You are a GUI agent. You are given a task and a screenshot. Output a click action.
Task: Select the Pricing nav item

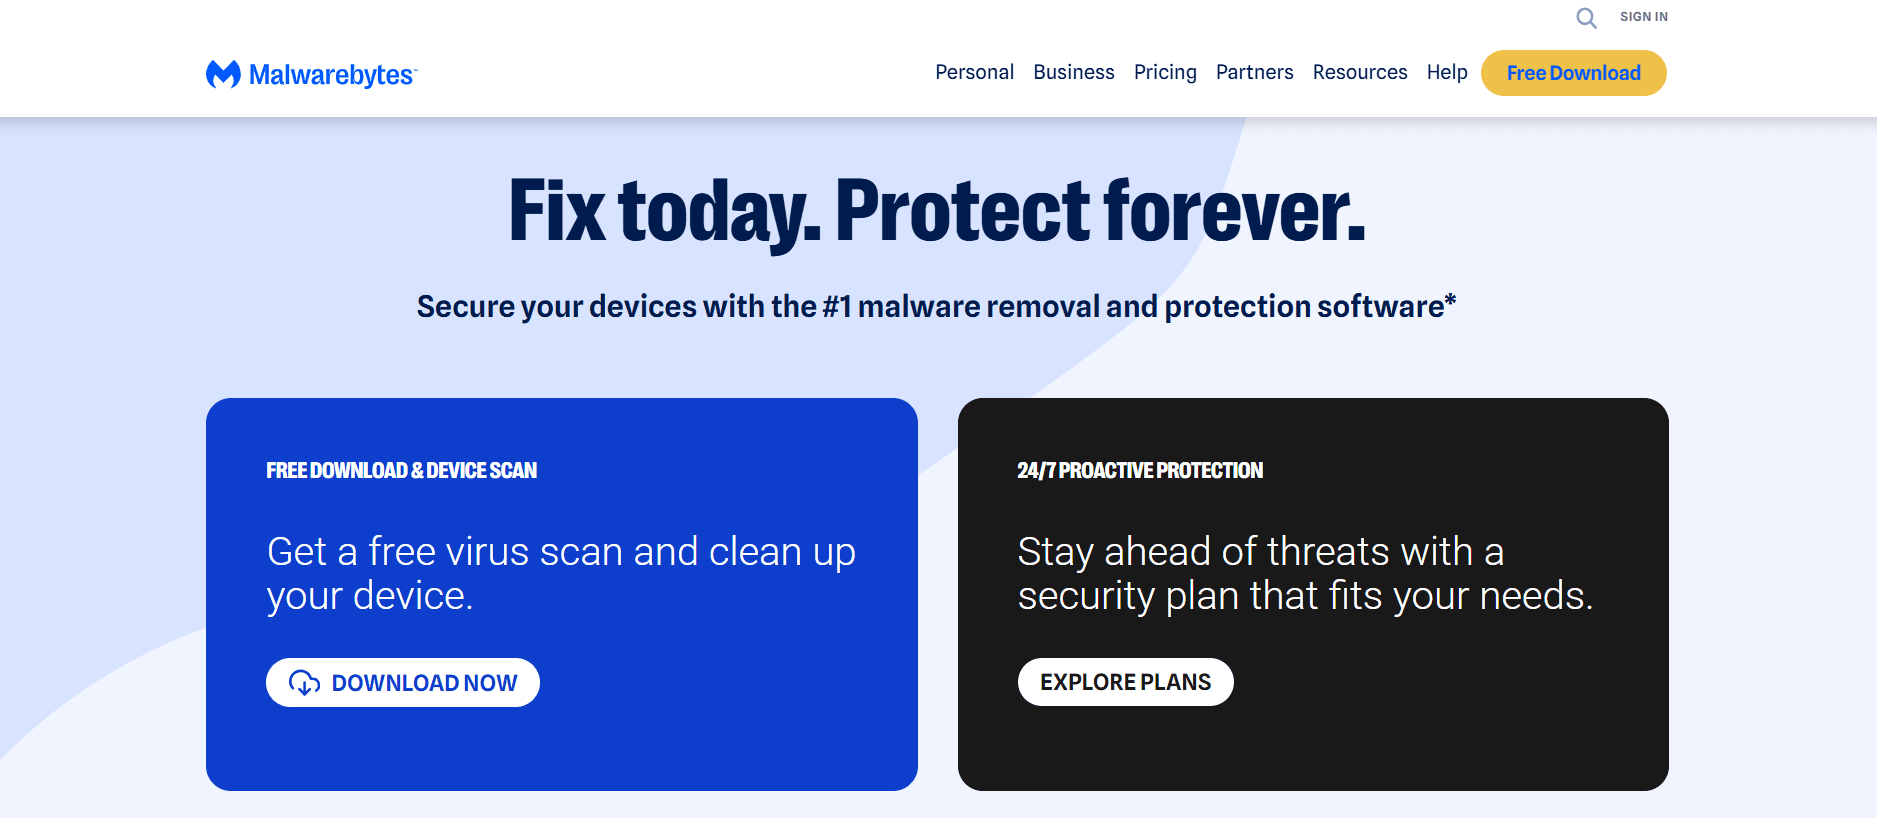1164,72
